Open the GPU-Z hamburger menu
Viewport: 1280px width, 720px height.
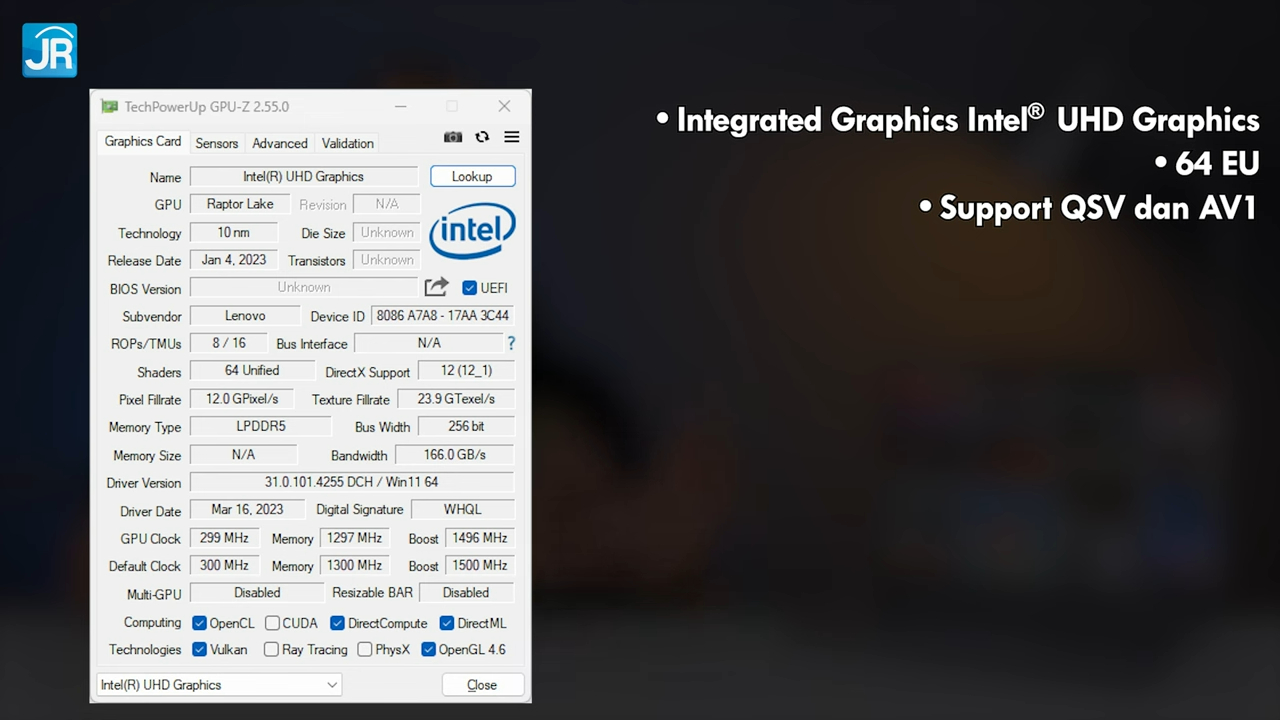click(511, 137)
